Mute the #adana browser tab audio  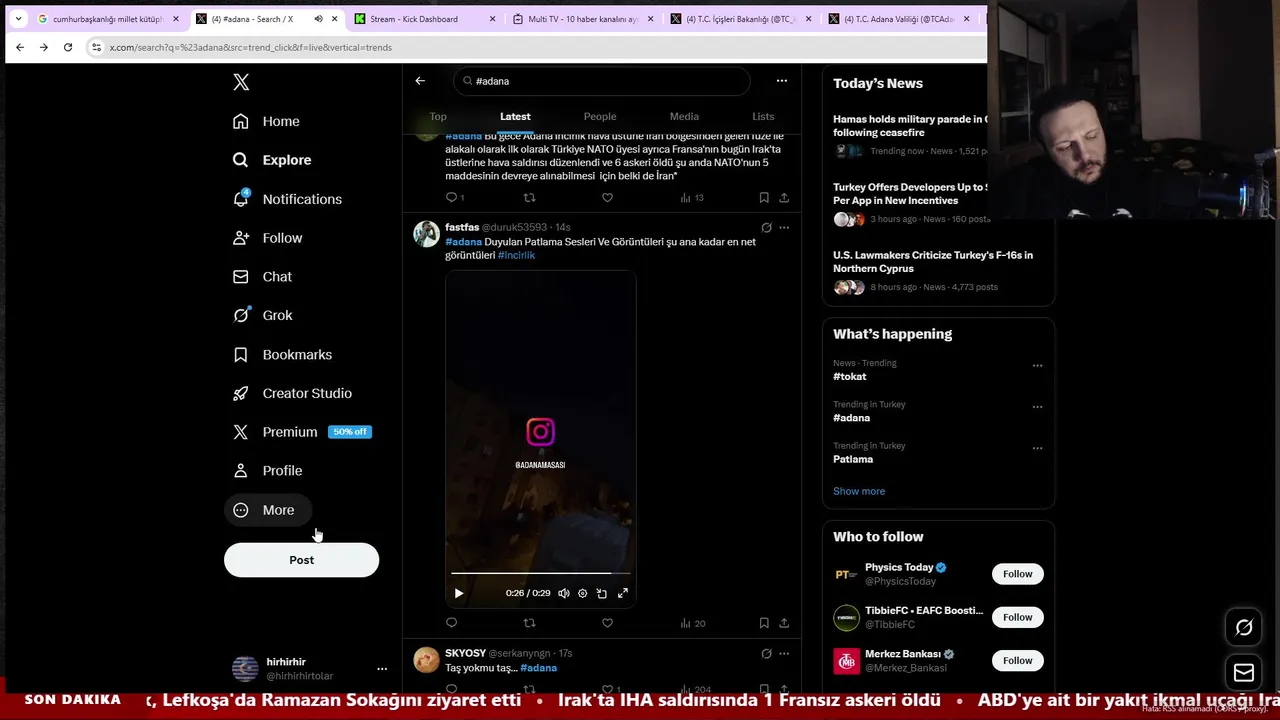(x=318, y=19)
